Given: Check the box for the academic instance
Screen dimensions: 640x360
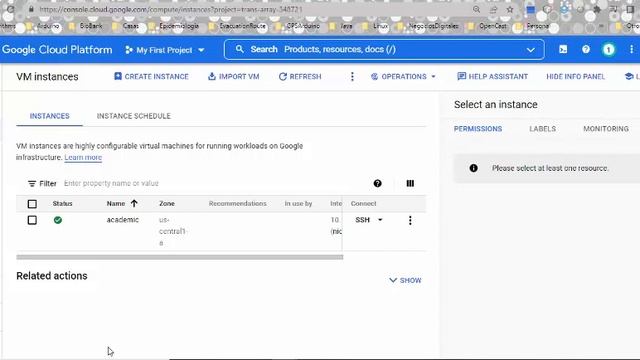Looking at the screenshot, I should 32,220.
